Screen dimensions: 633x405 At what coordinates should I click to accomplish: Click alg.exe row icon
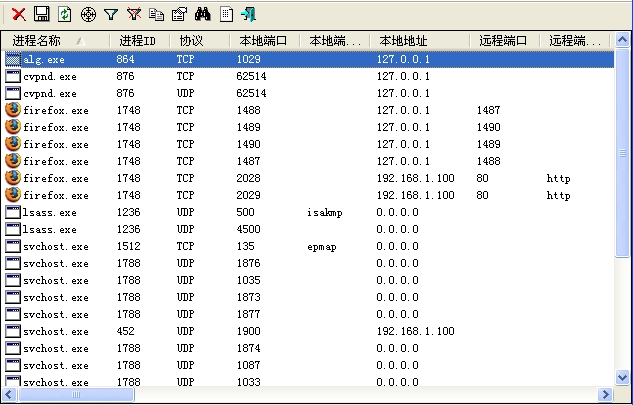tap(13, 59)
